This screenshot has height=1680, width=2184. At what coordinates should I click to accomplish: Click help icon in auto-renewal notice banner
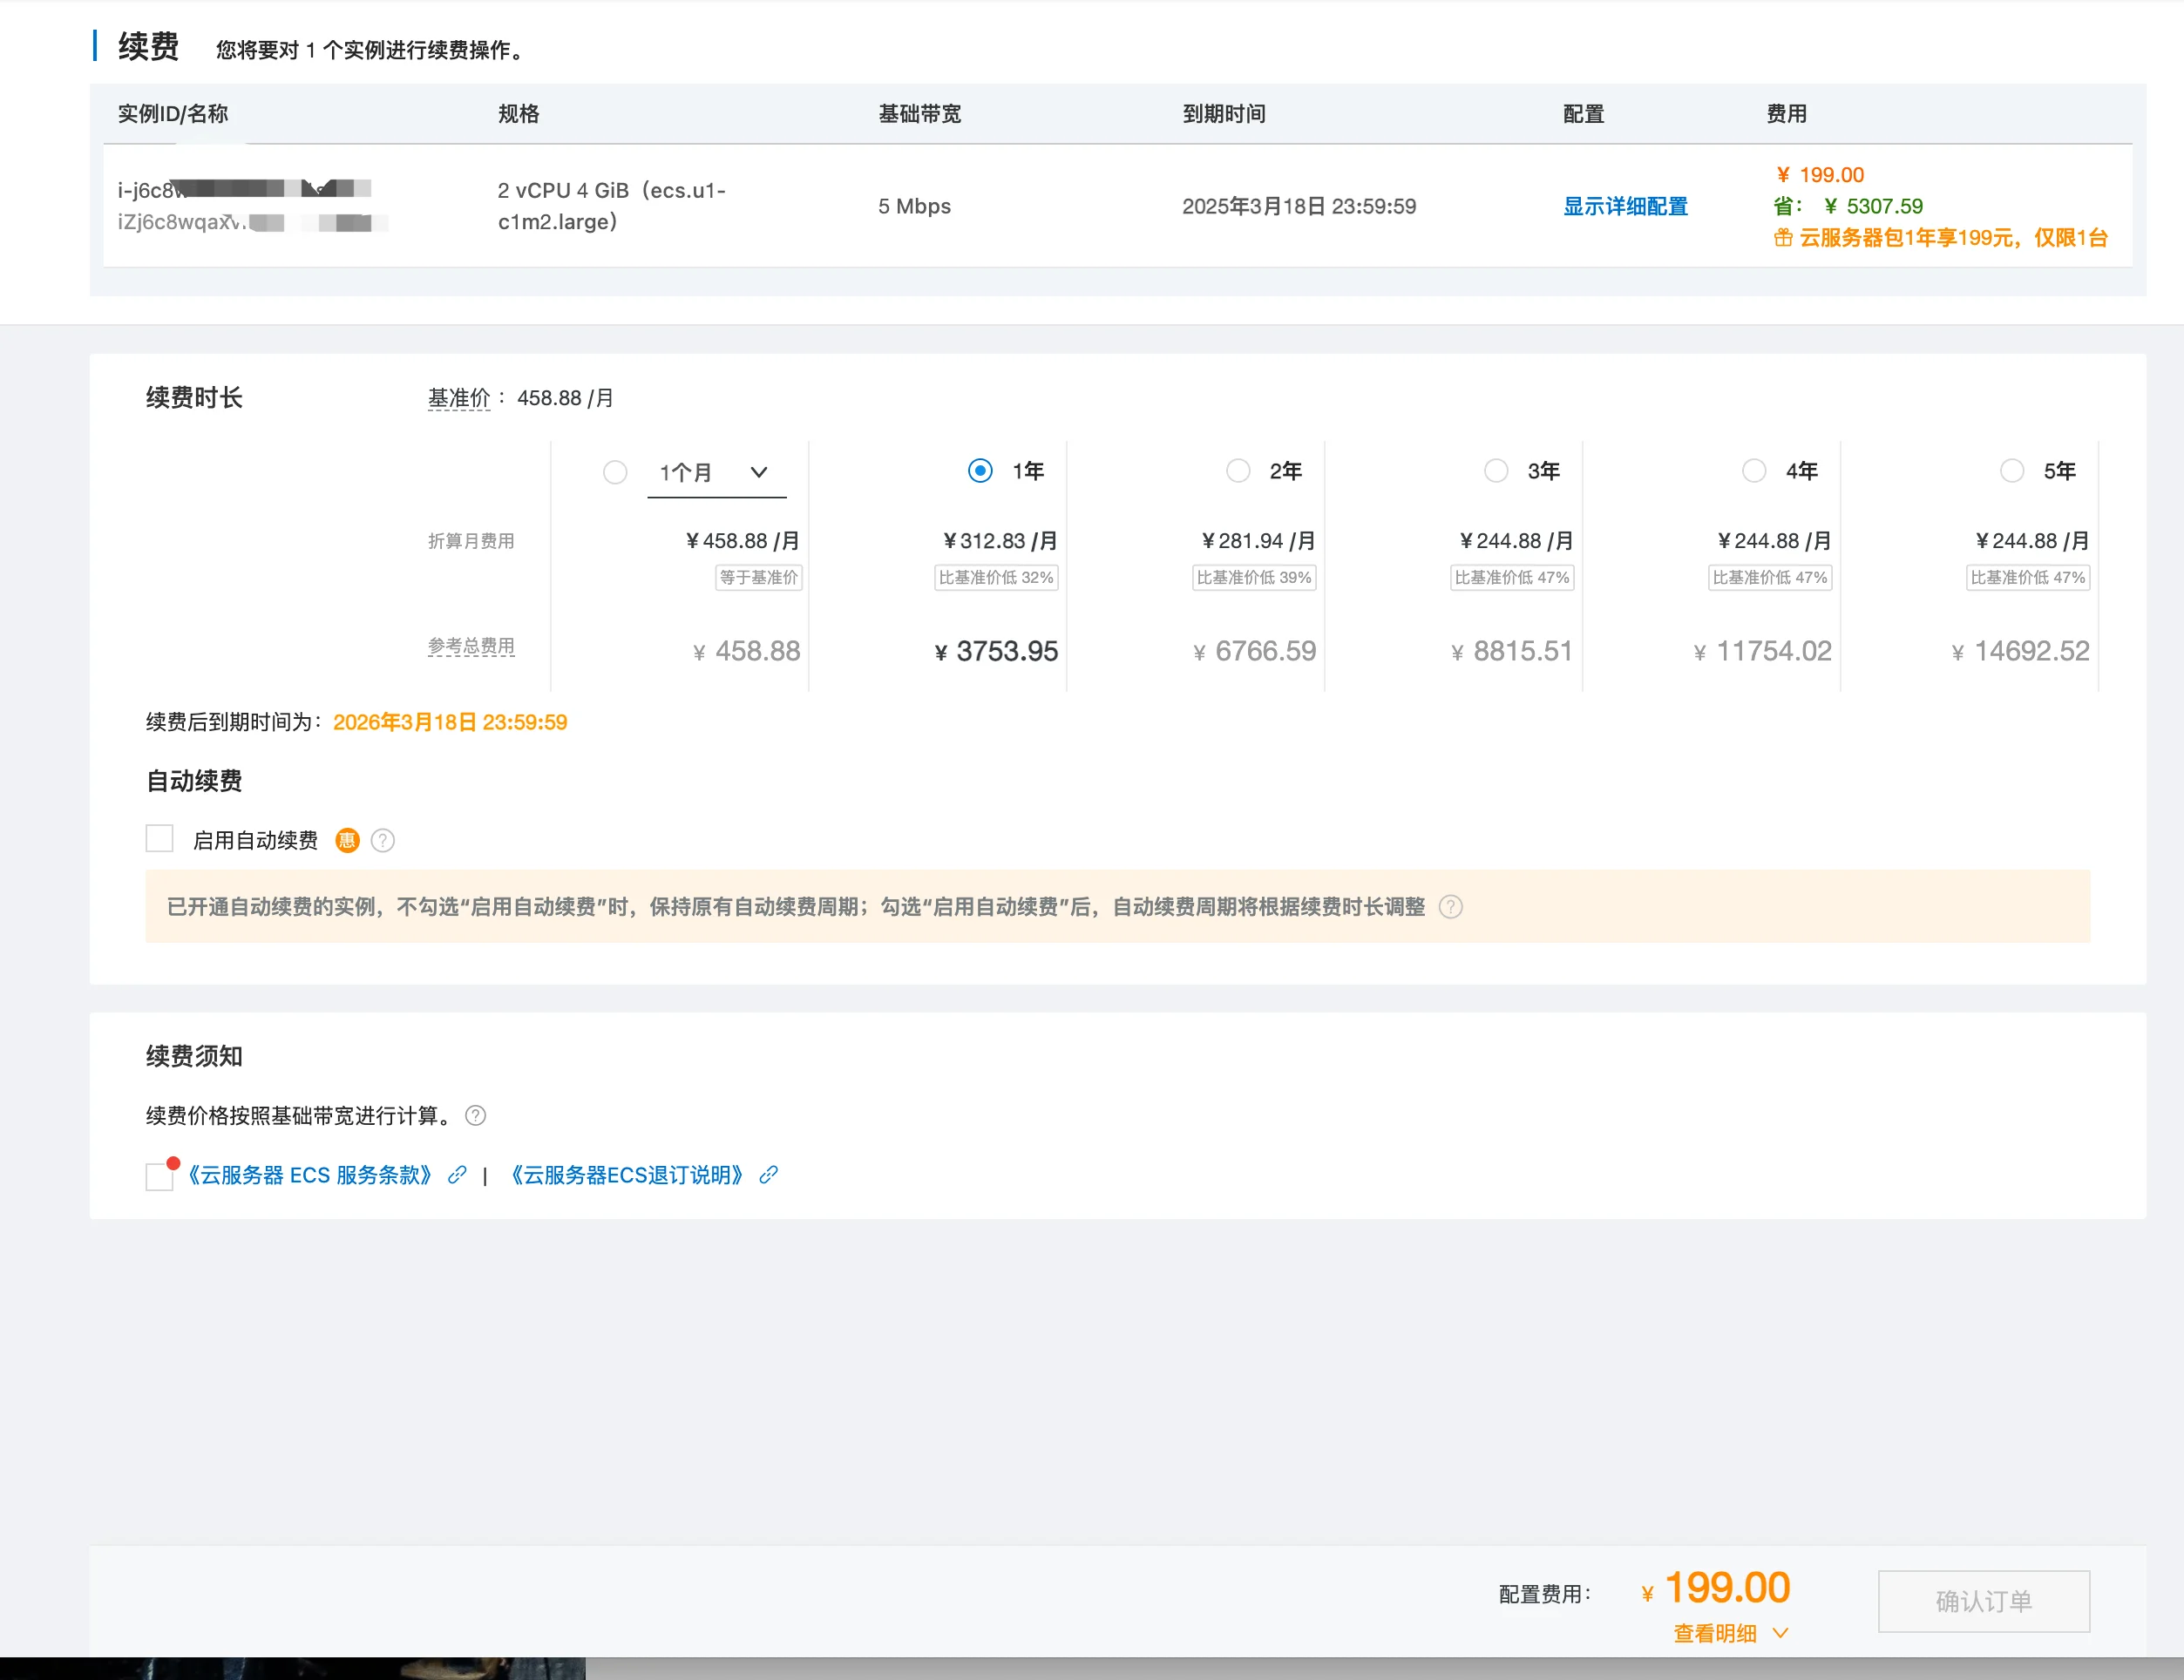pyautogui.click(x=1450, y=907)
